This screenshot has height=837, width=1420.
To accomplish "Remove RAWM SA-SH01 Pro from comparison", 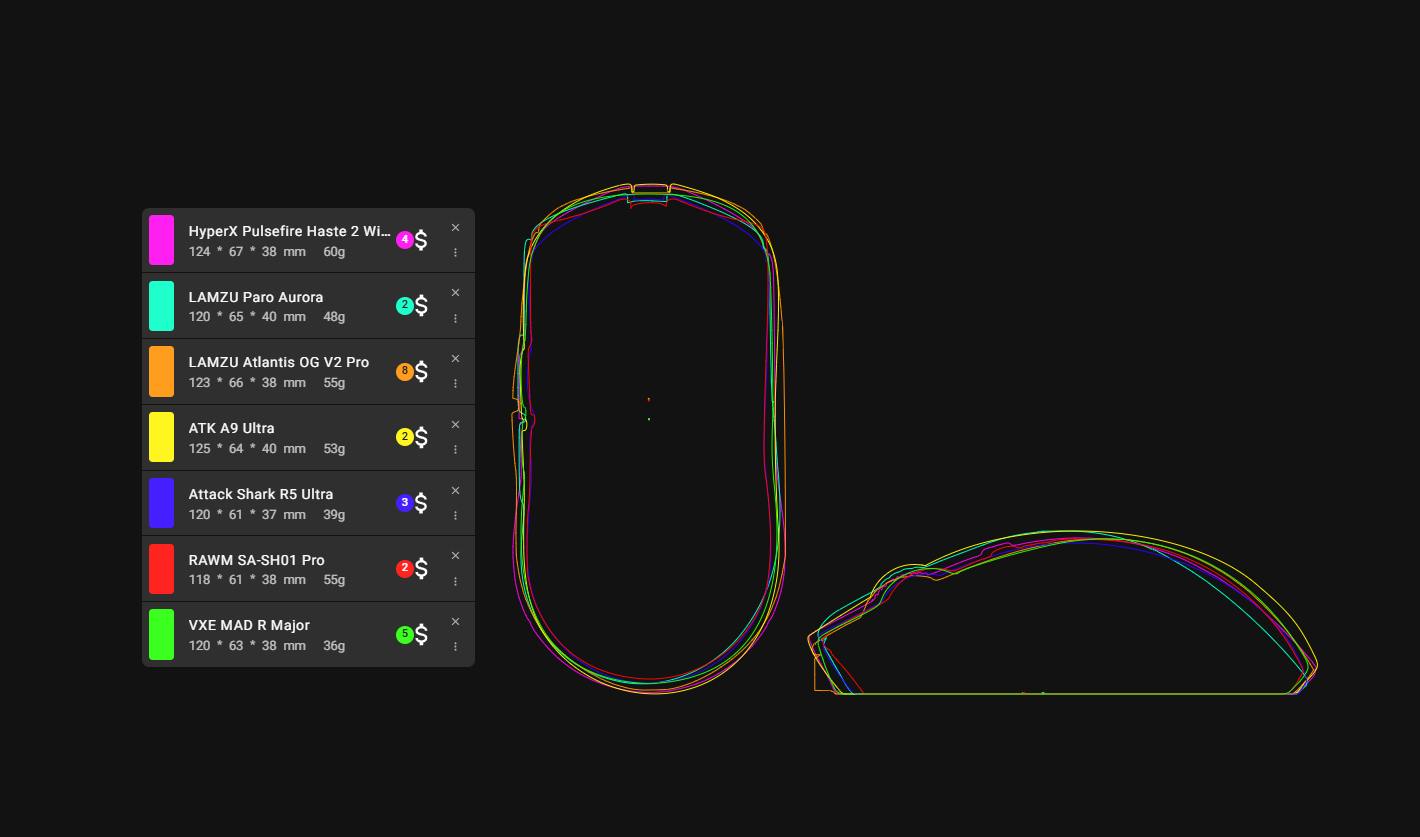I will tap(455, 556).
